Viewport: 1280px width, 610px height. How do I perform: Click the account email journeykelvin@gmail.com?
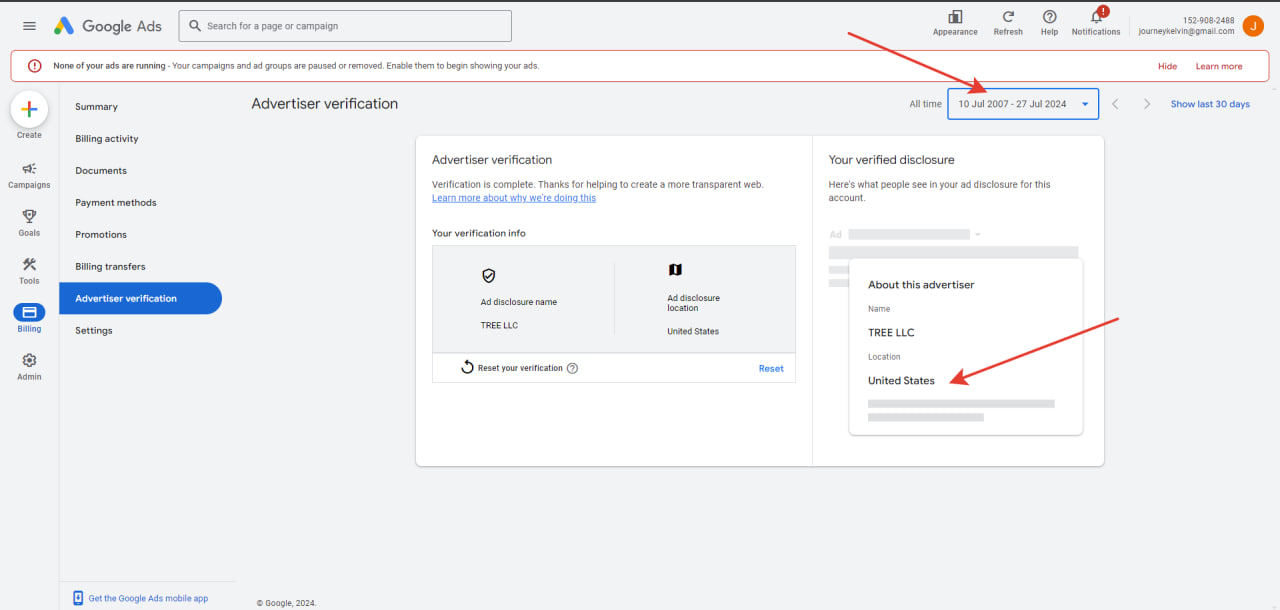point(1186,31)
